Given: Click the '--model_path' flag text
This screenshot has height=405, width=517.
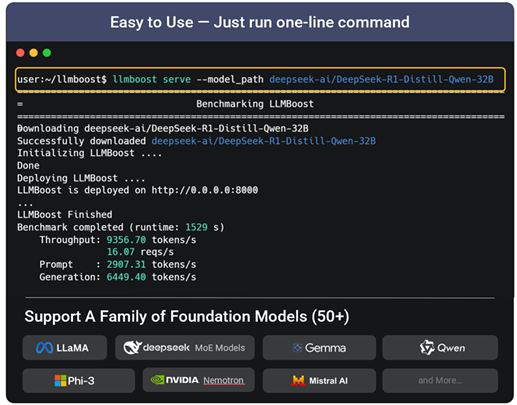Looking at the screenshot, I should [230, 79].
